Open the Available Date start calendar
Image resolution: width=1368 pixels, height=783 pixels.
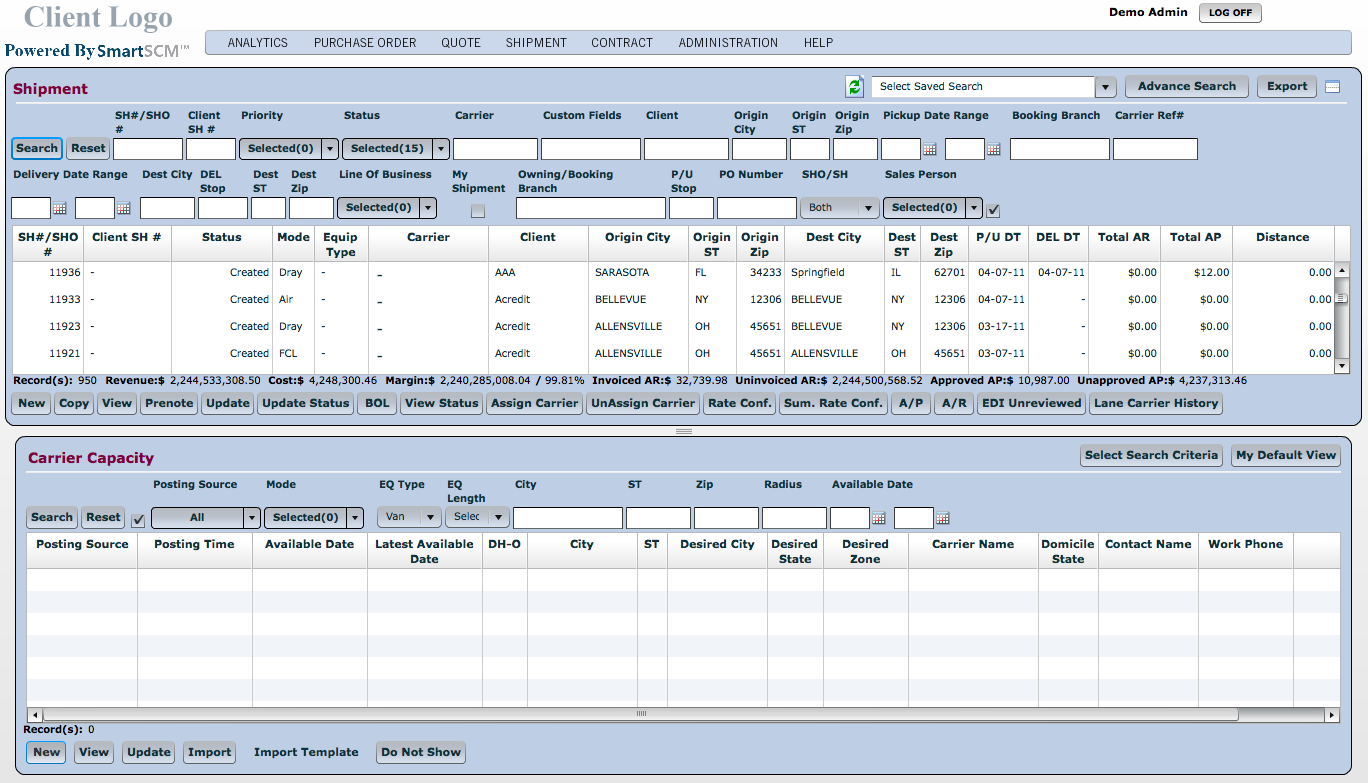coord(878,519)
